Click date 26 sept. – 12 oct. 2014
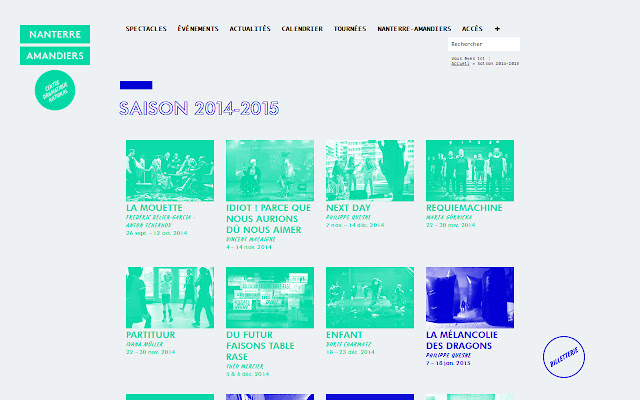This screenshot has width=640, height=400. click(x=156, y=233)
